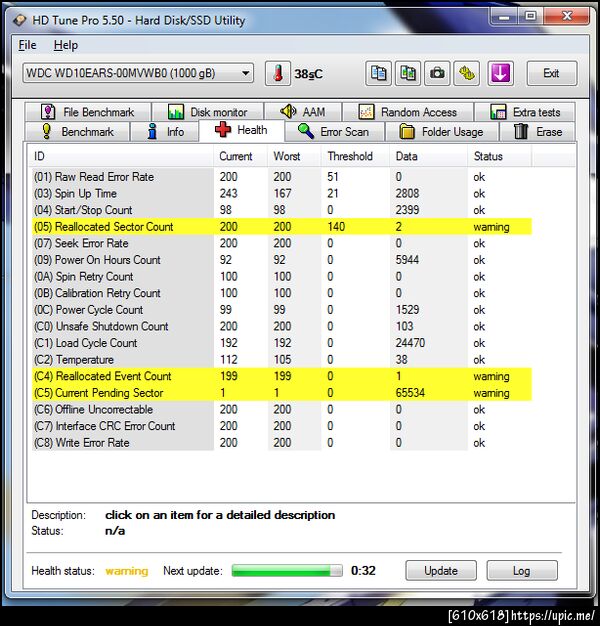Switch to the File Benchmark tab
600x626 pixels.
(88, 112)
